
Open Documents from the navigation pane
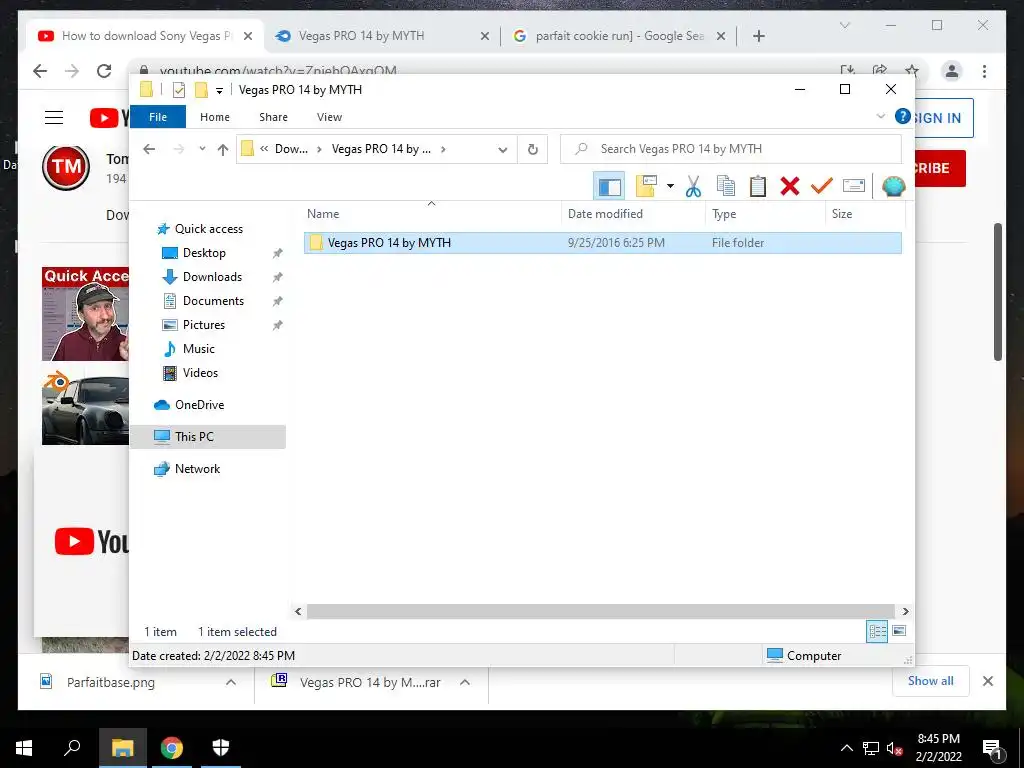pos(213,301)
